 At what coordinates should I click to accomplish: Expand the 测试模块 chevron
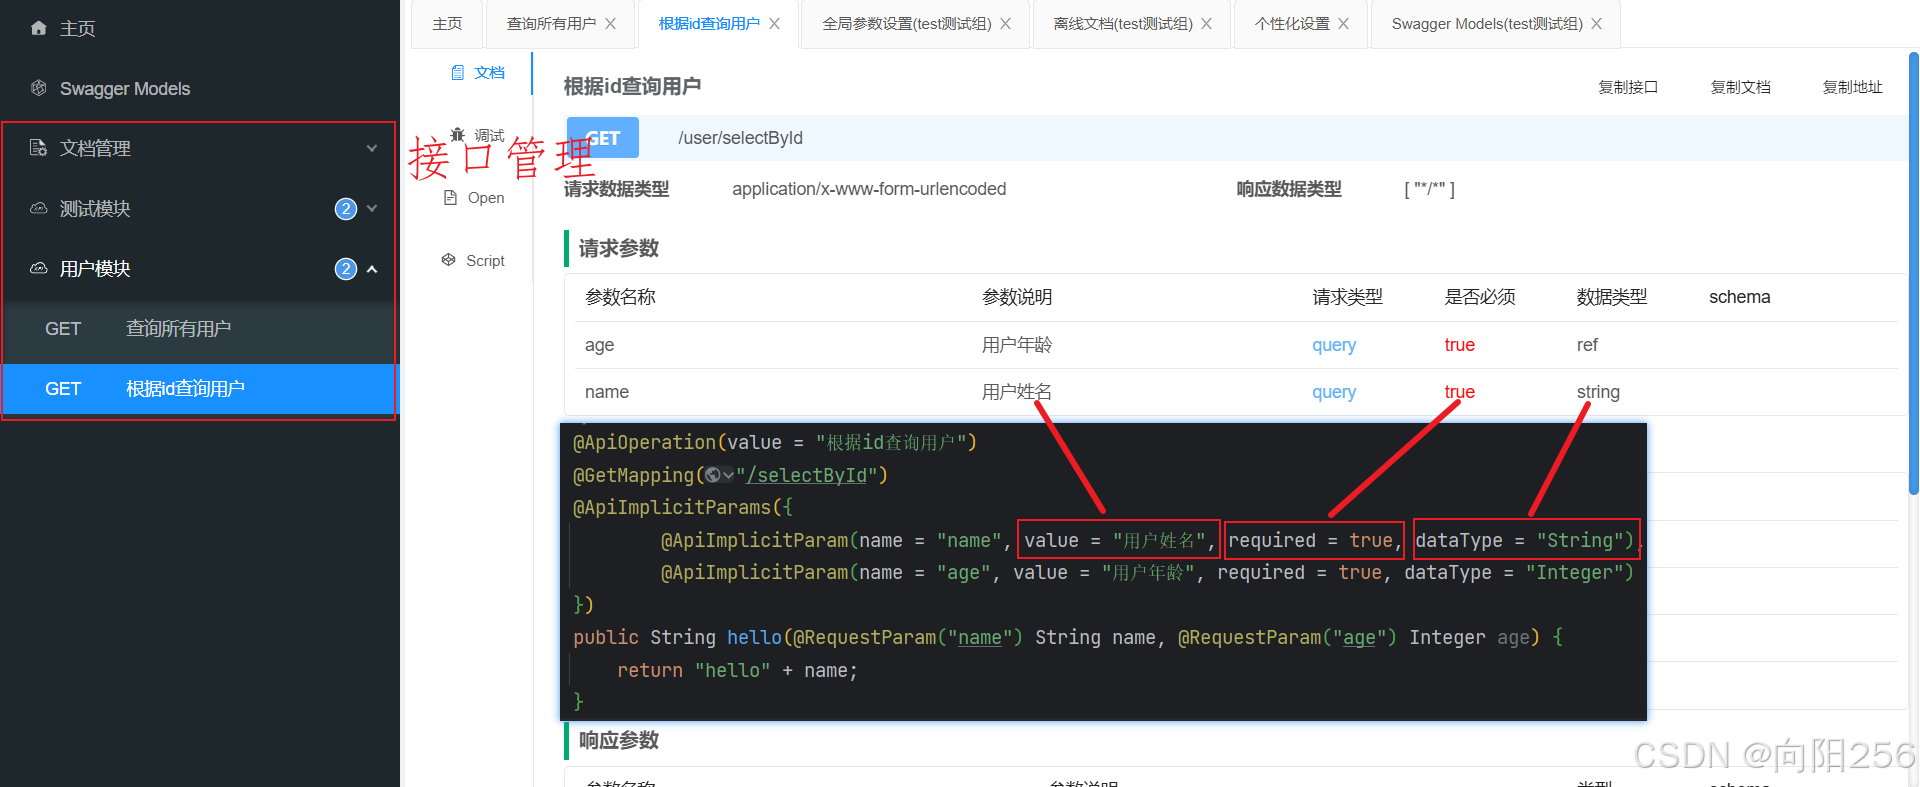click(372, 208)
